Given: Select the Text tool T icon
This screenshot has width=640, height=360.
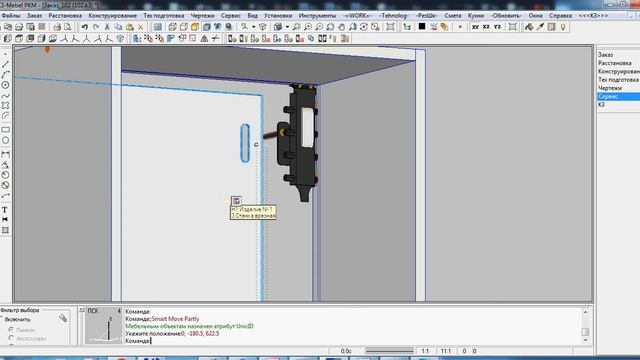Looking at the screenshot, I should click(x=5, y=210).
